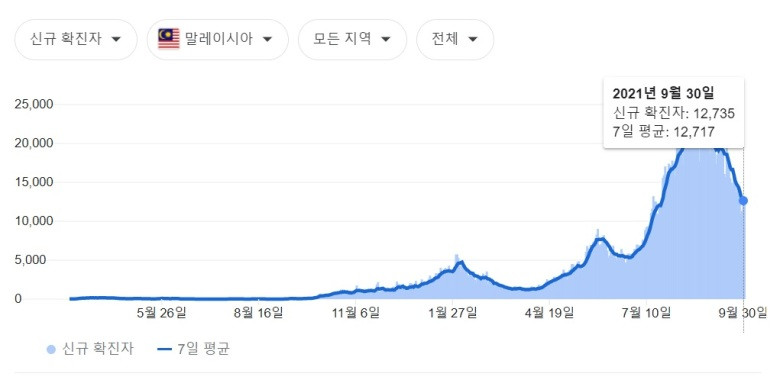780x380 pixels.
Task: Click the light-blue 신규 확진자 legend dot
Action: (x=51, y=350)
